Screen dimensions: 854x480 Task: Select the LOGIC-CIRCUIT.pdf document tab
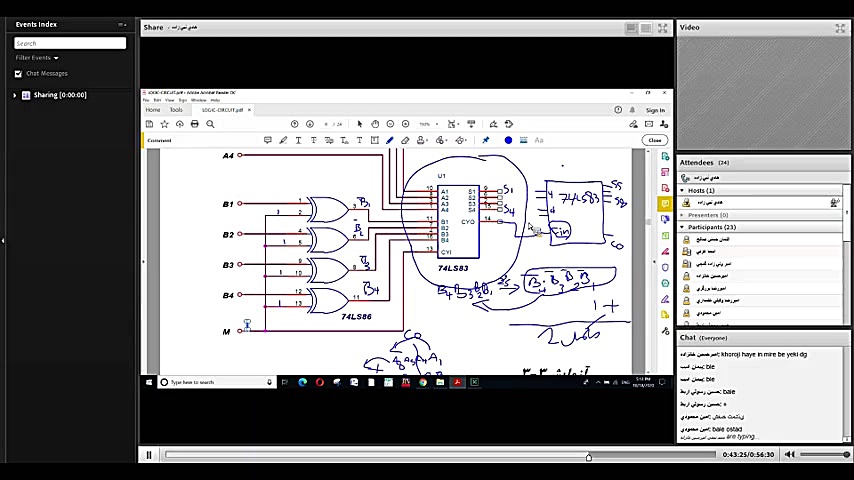[222, 110]
